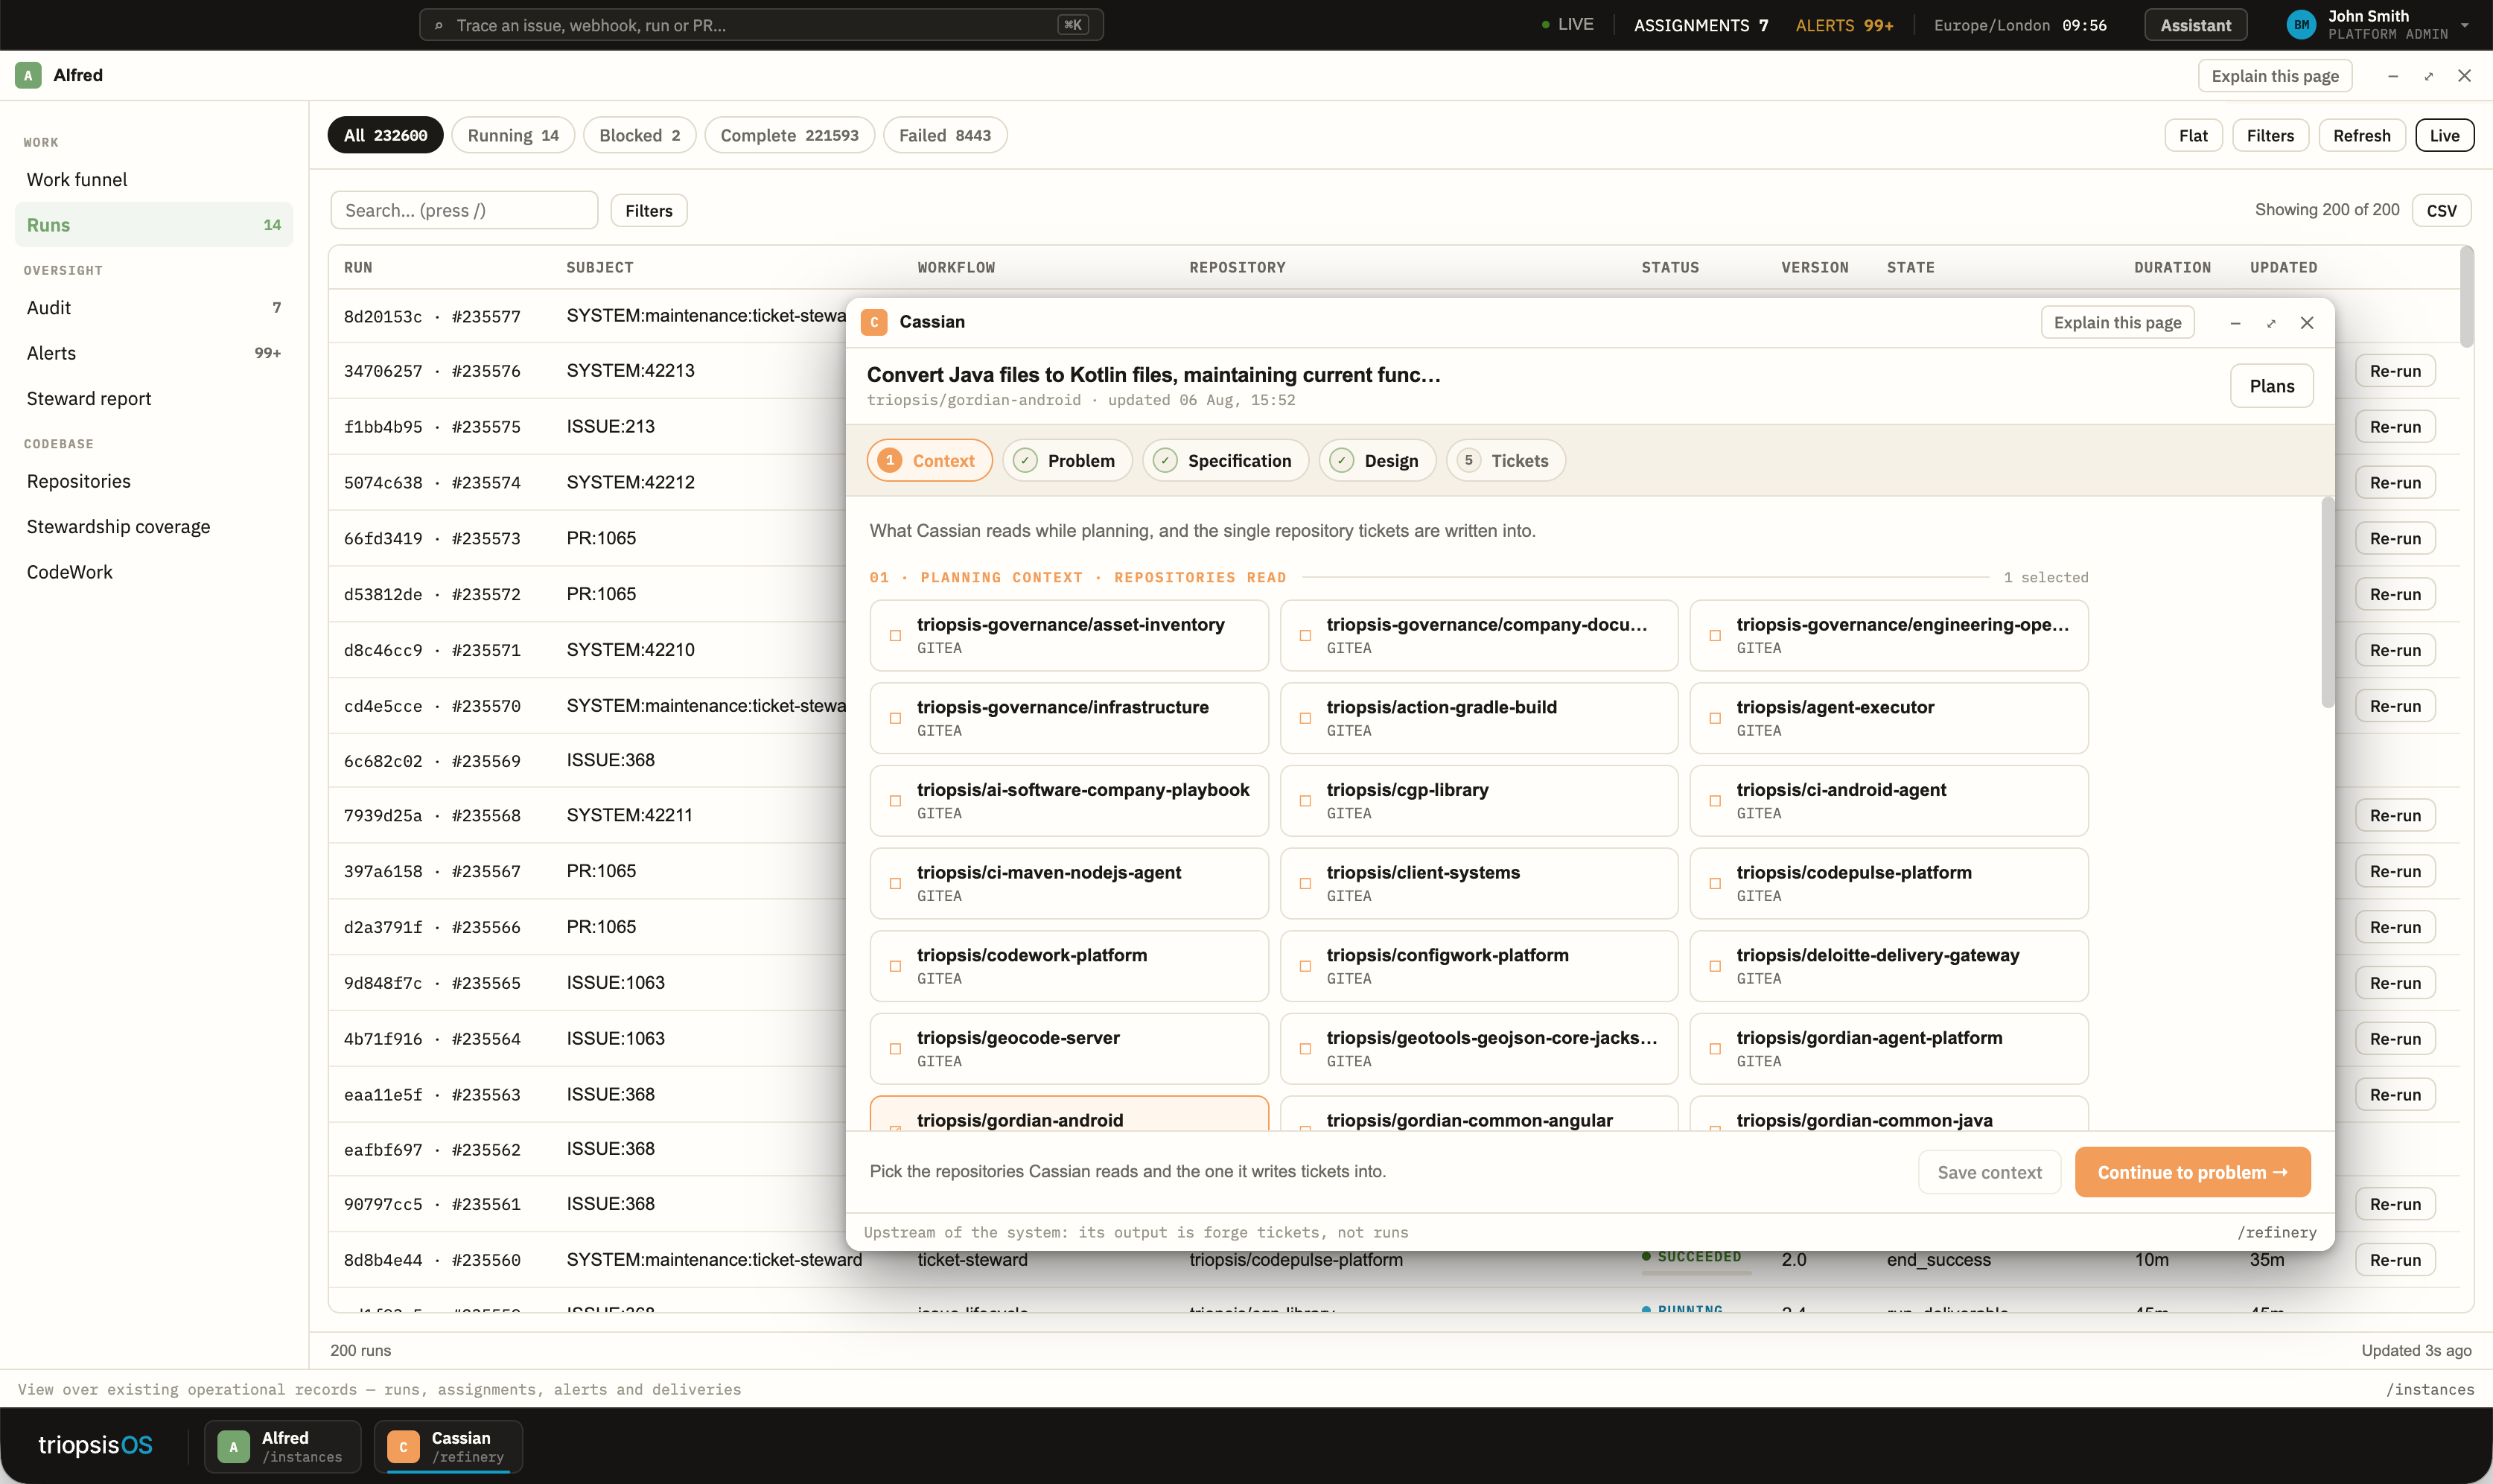This screenshot has width=2493, height=1484.
Task: Click Continue to problem button
Action: (x=2192, y=1172)
